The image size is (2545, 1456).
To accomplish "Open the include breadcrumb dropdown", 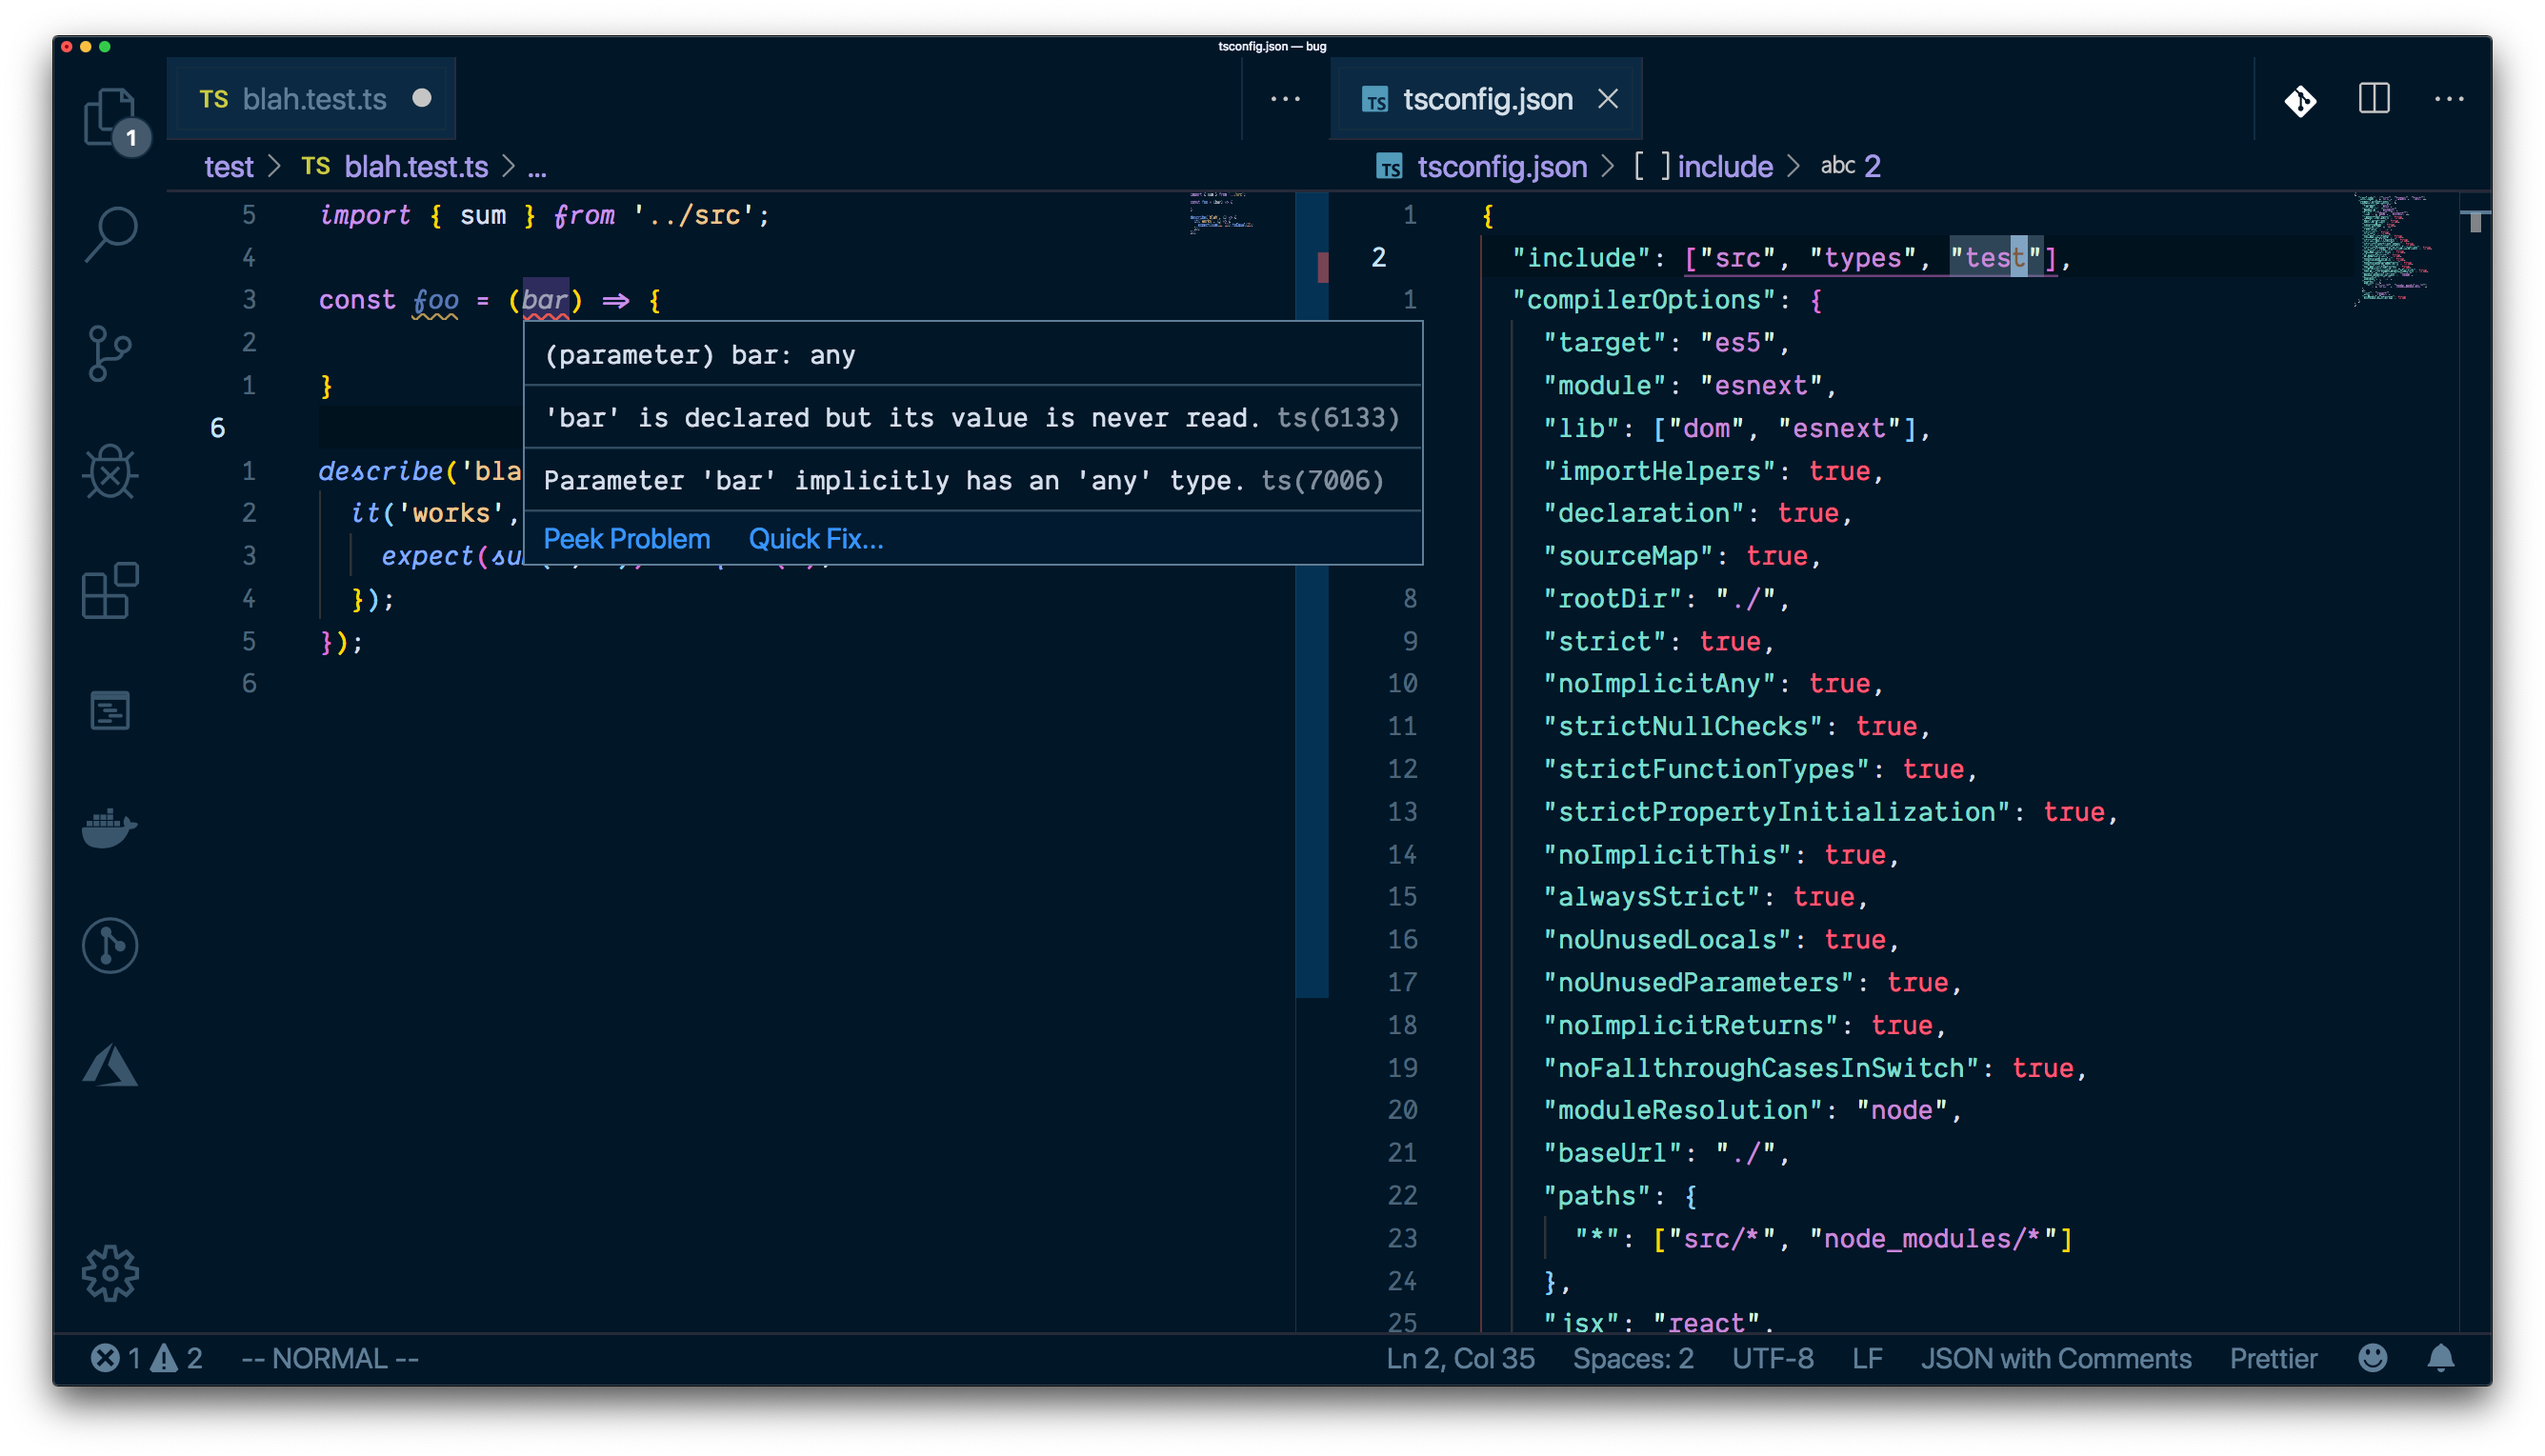I will (x=1722, y=166).
